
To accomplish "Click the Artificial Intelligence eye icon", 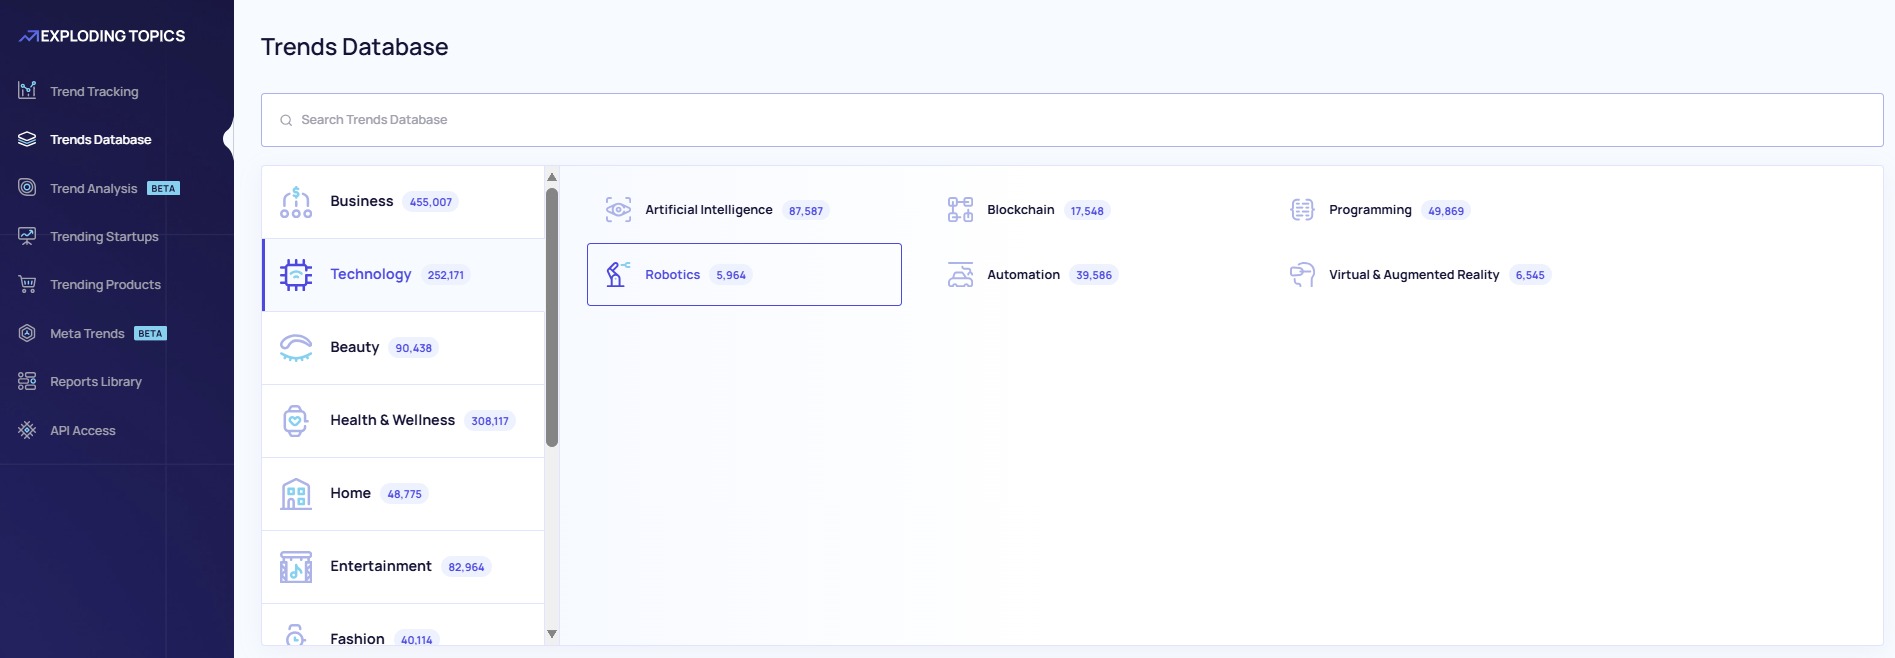I will (x=618, y=210).
